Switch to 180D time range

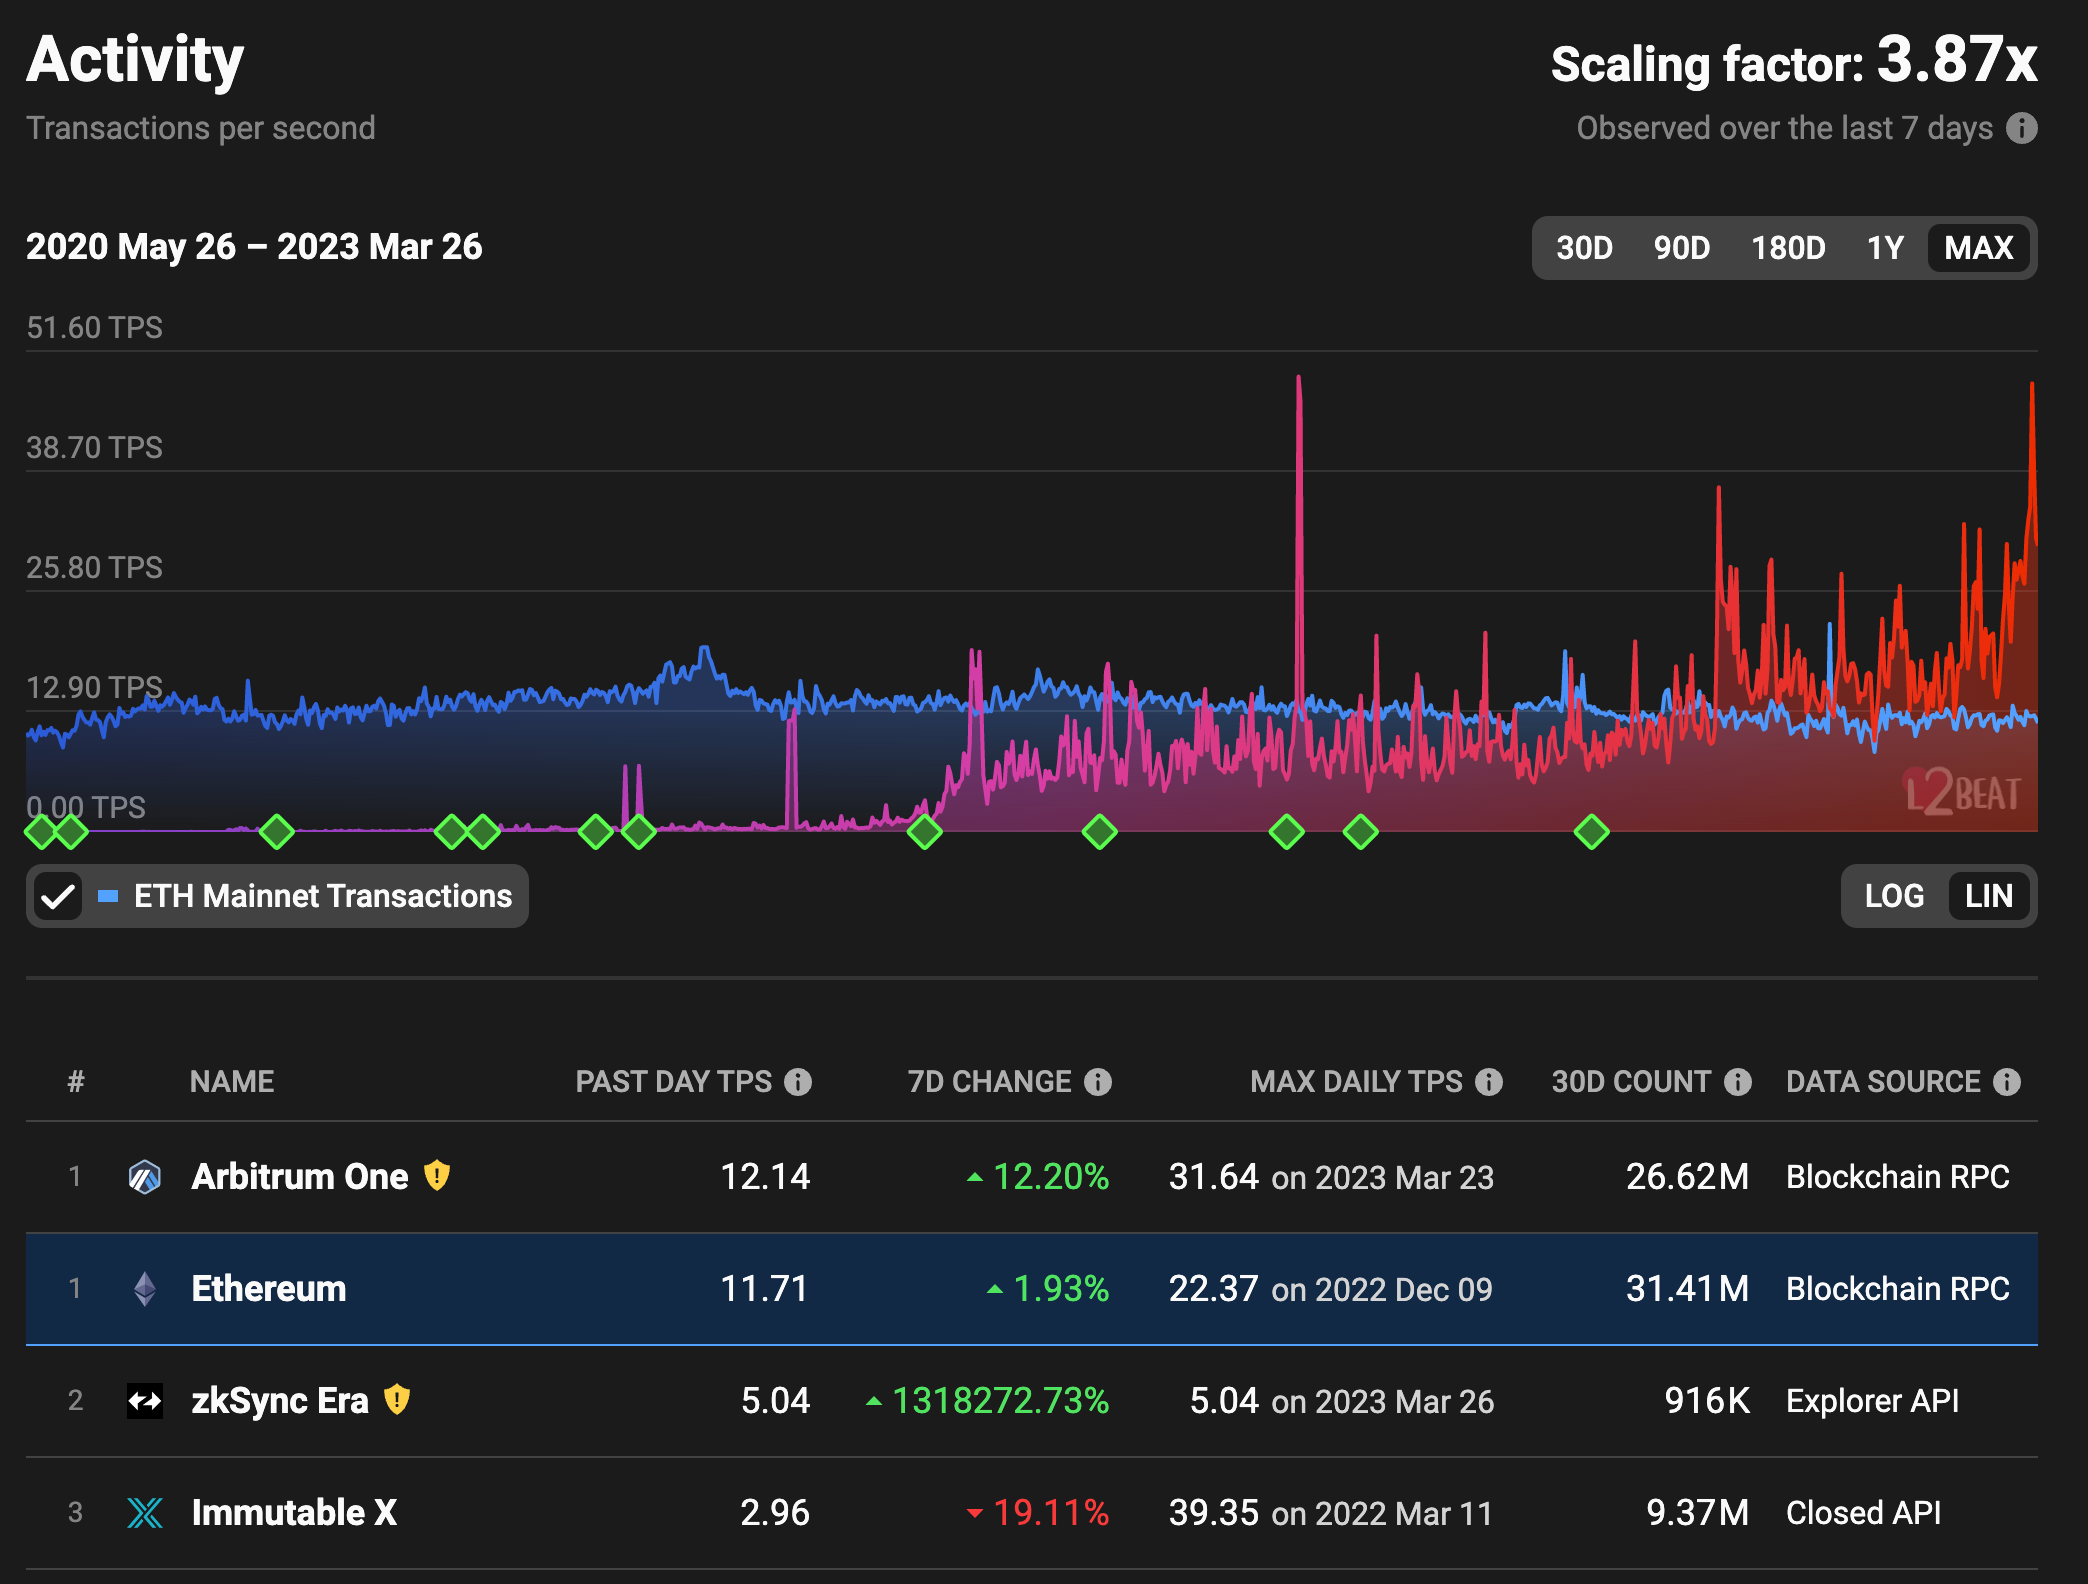[x=1788, y=248]
